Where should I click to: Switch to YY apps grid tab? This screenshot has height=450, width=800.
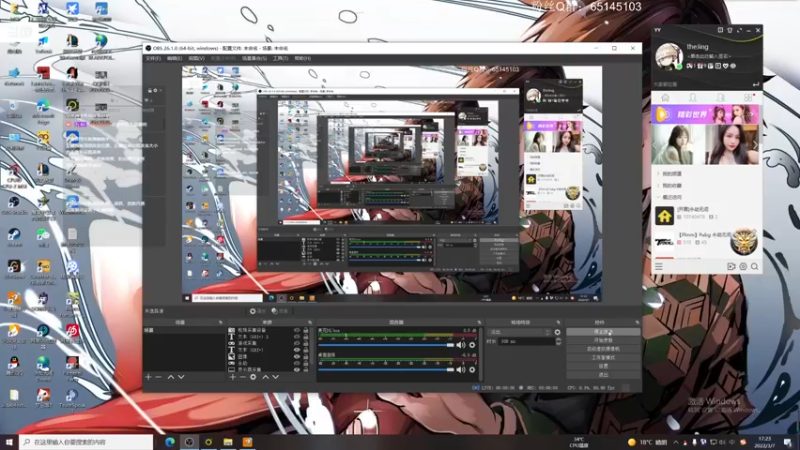pos(748,97)
